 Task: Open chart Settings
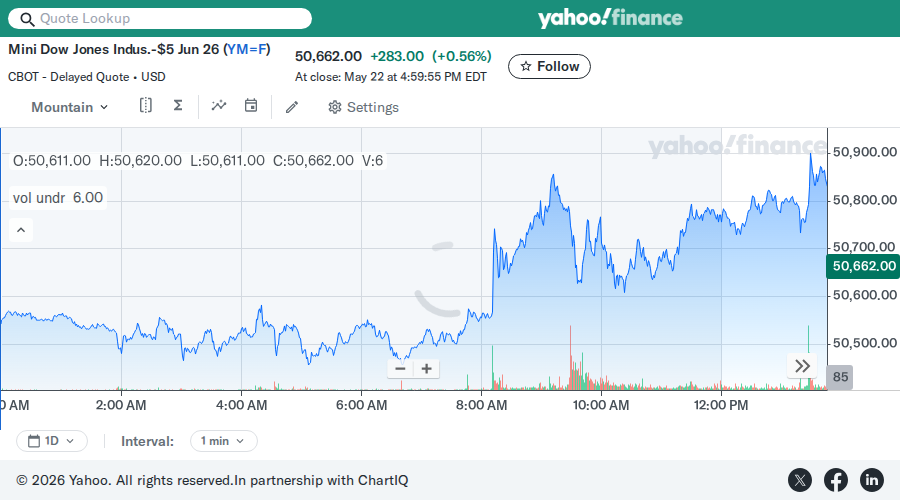coord(363,107)
